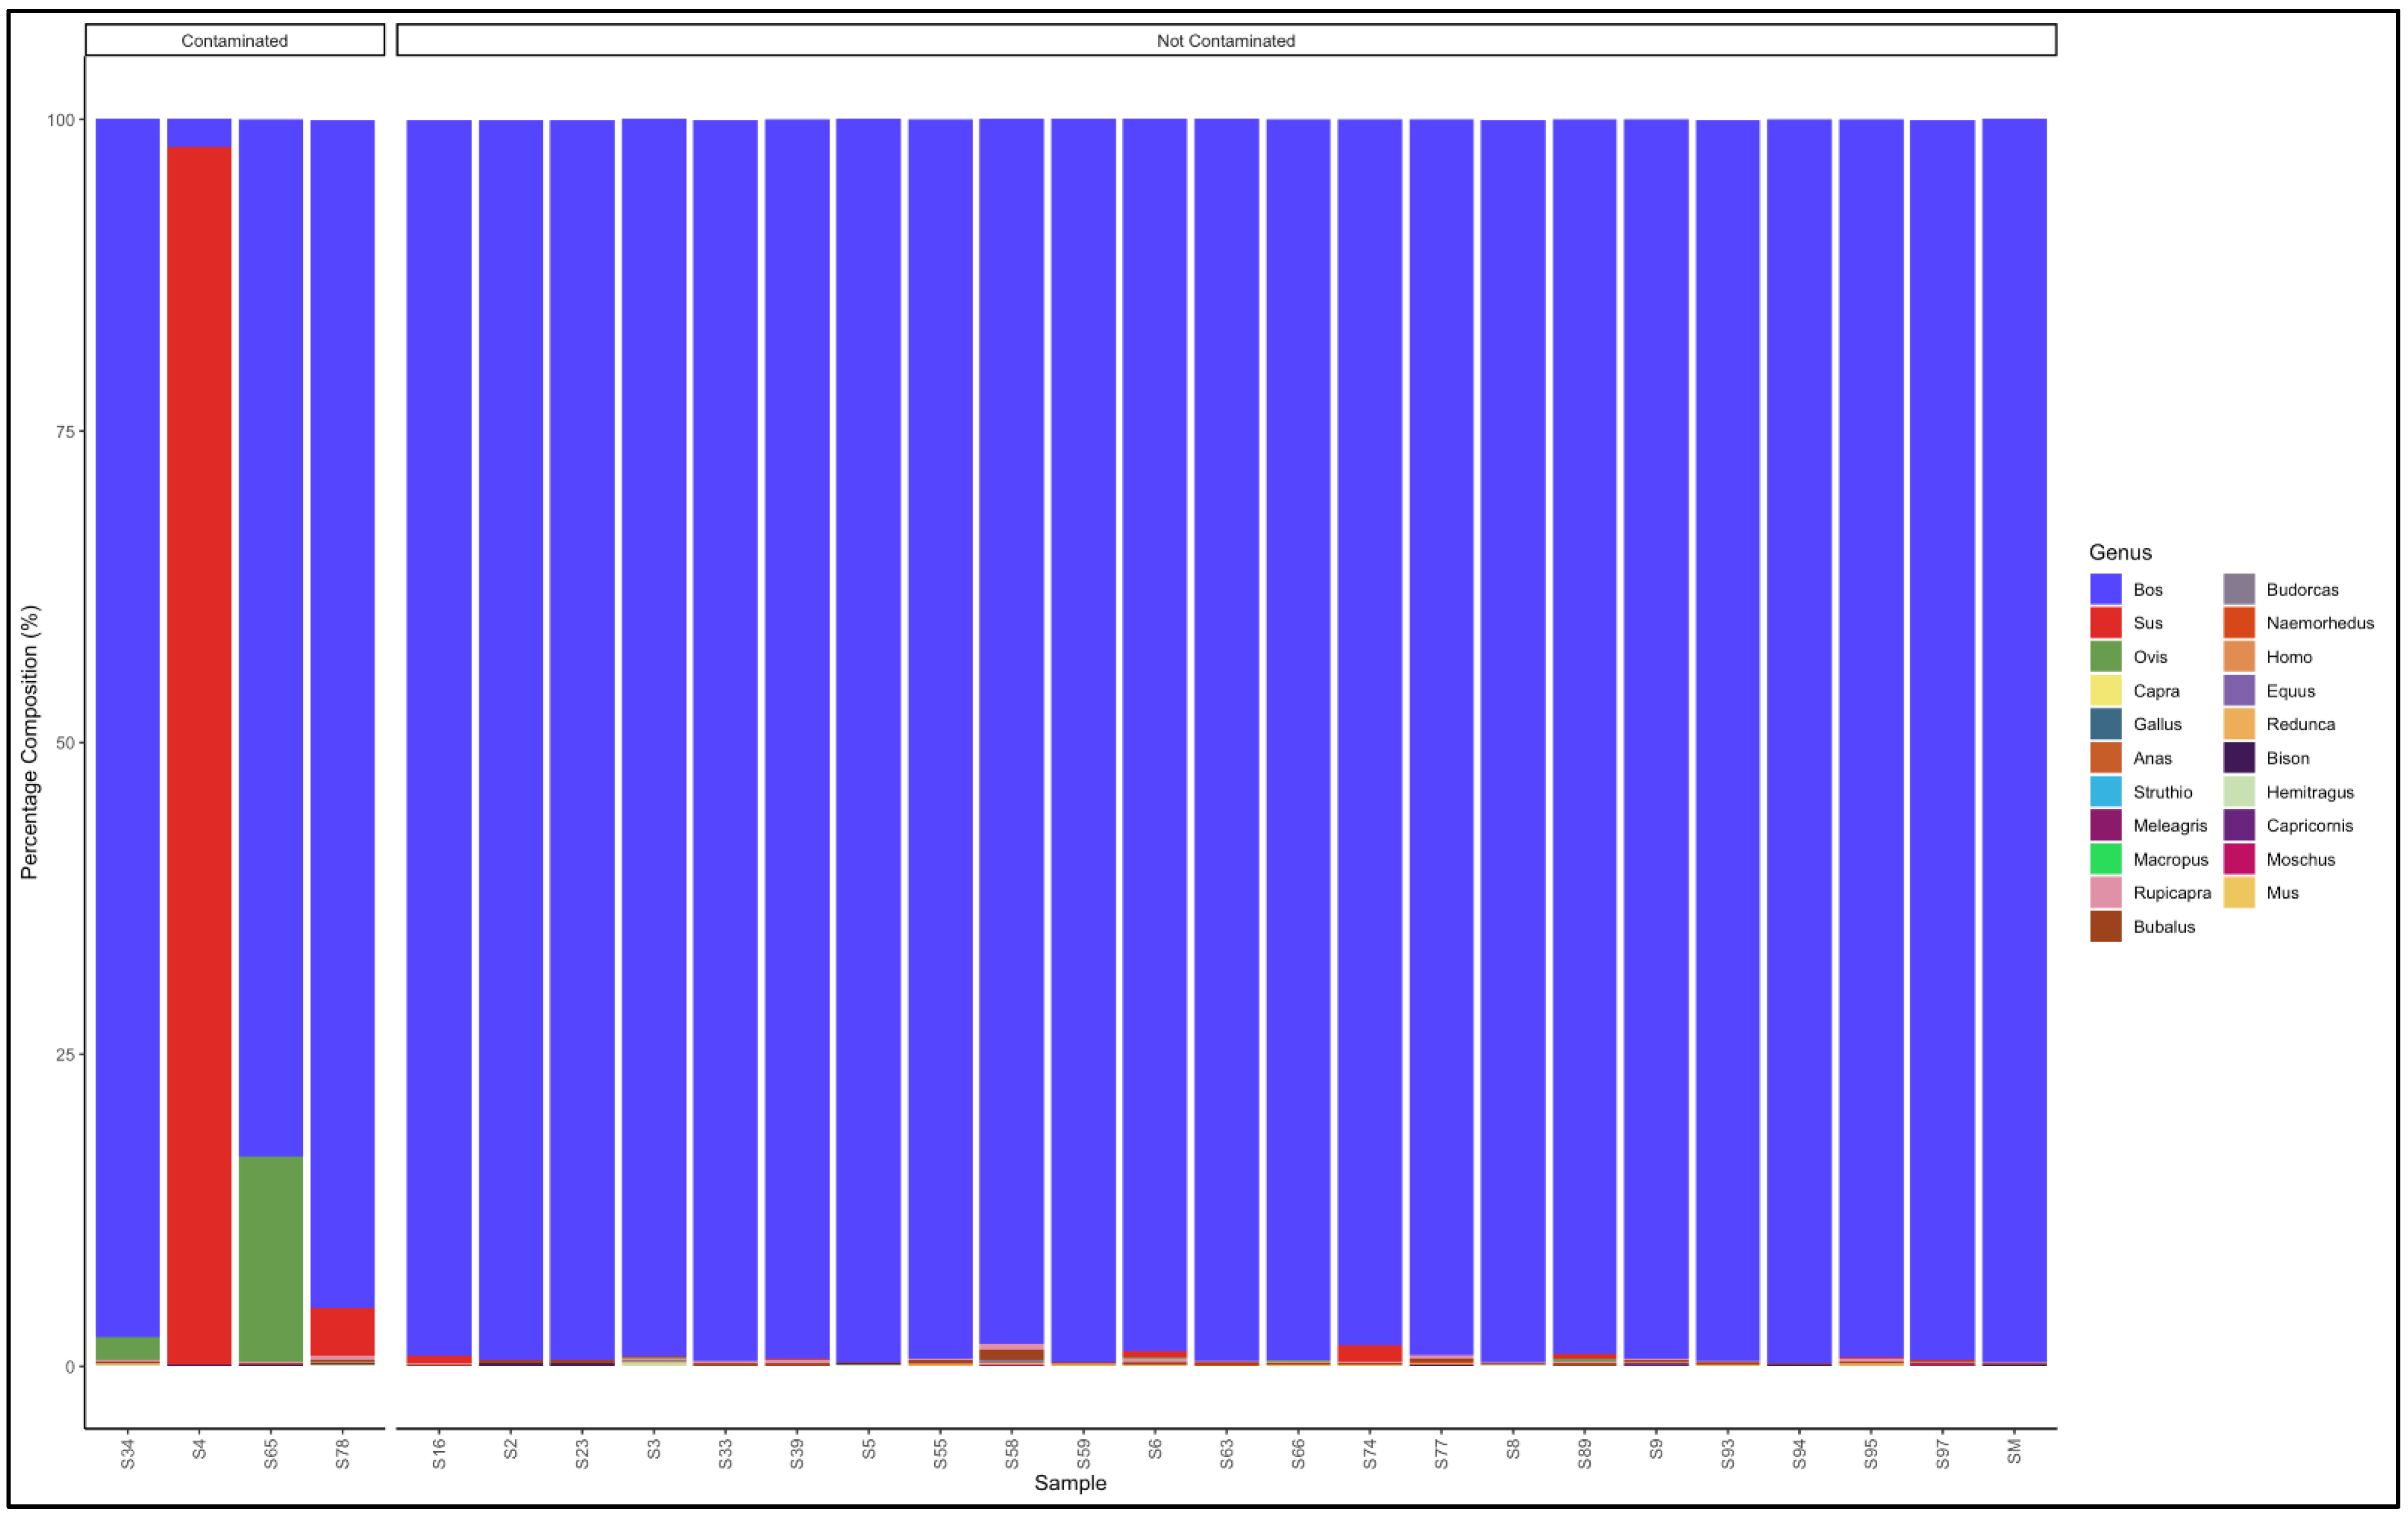Select the pink Rupicapra legend swatch
The image size is (2408, 1515).
pos(2105,893)
